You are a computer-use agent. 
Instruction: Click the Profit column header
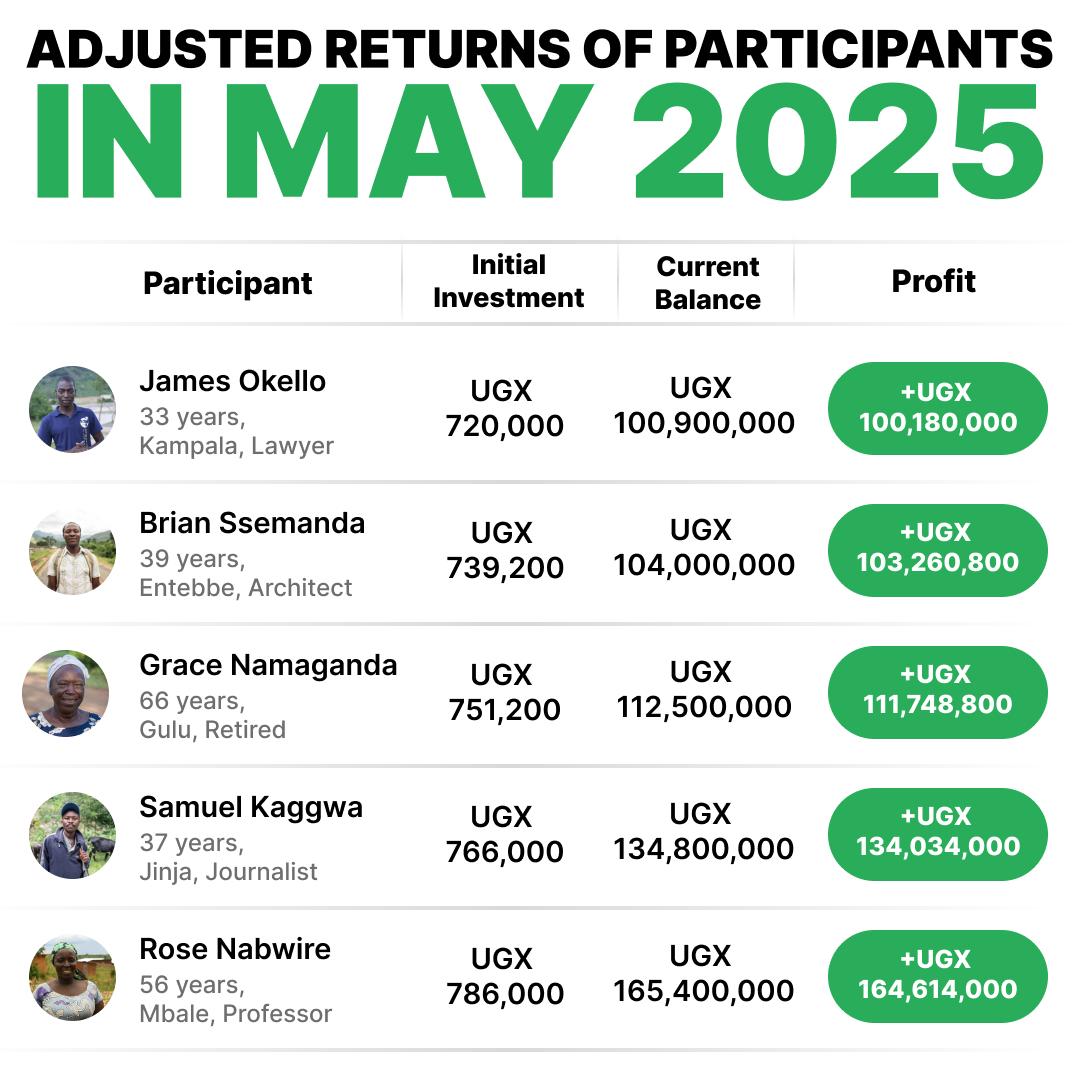tap(933, 282)
